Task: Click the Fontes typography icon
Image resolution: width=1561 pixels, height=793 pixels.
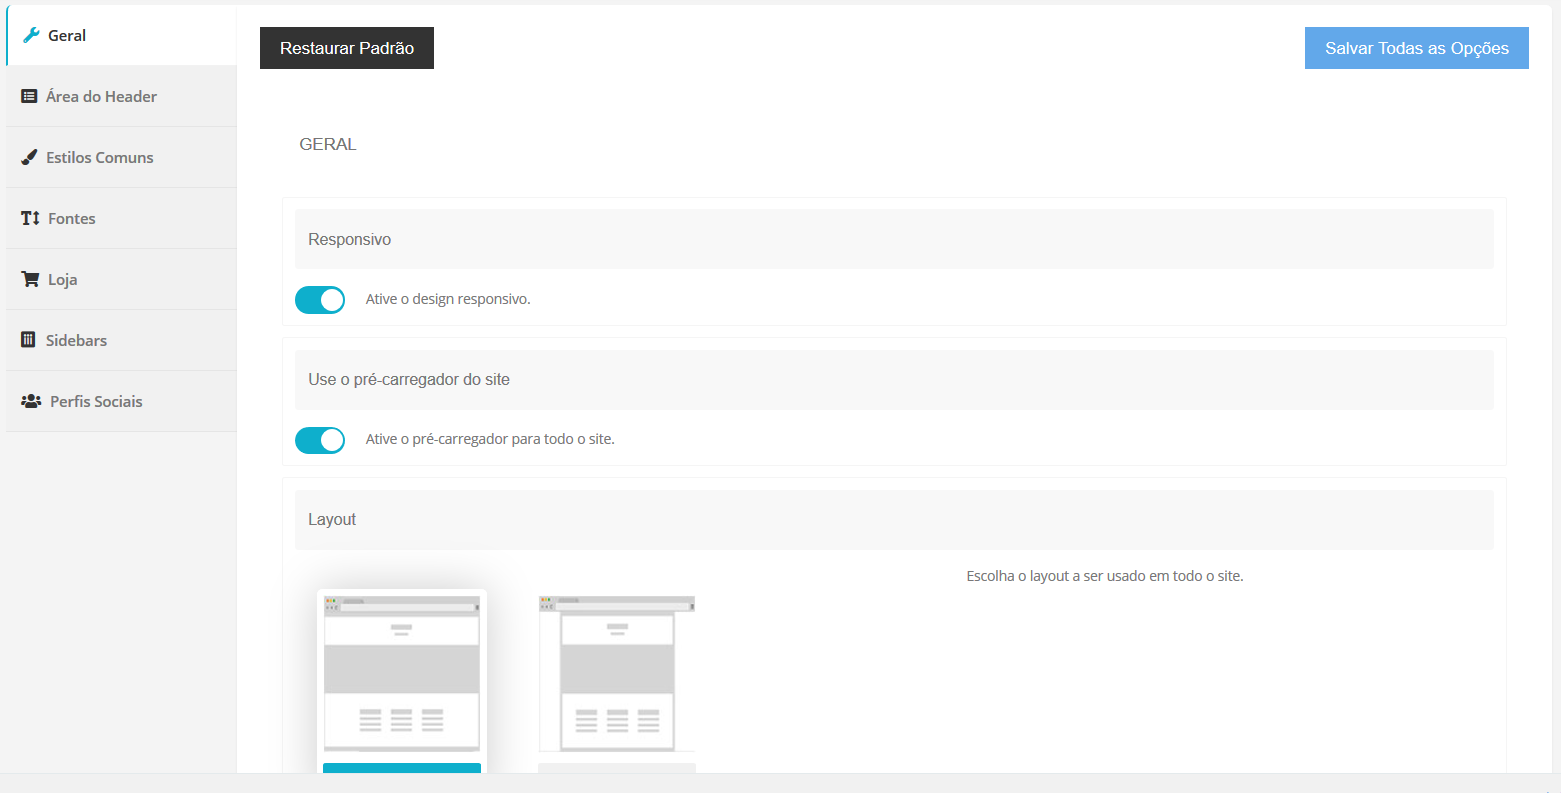Action: point(28,218)
